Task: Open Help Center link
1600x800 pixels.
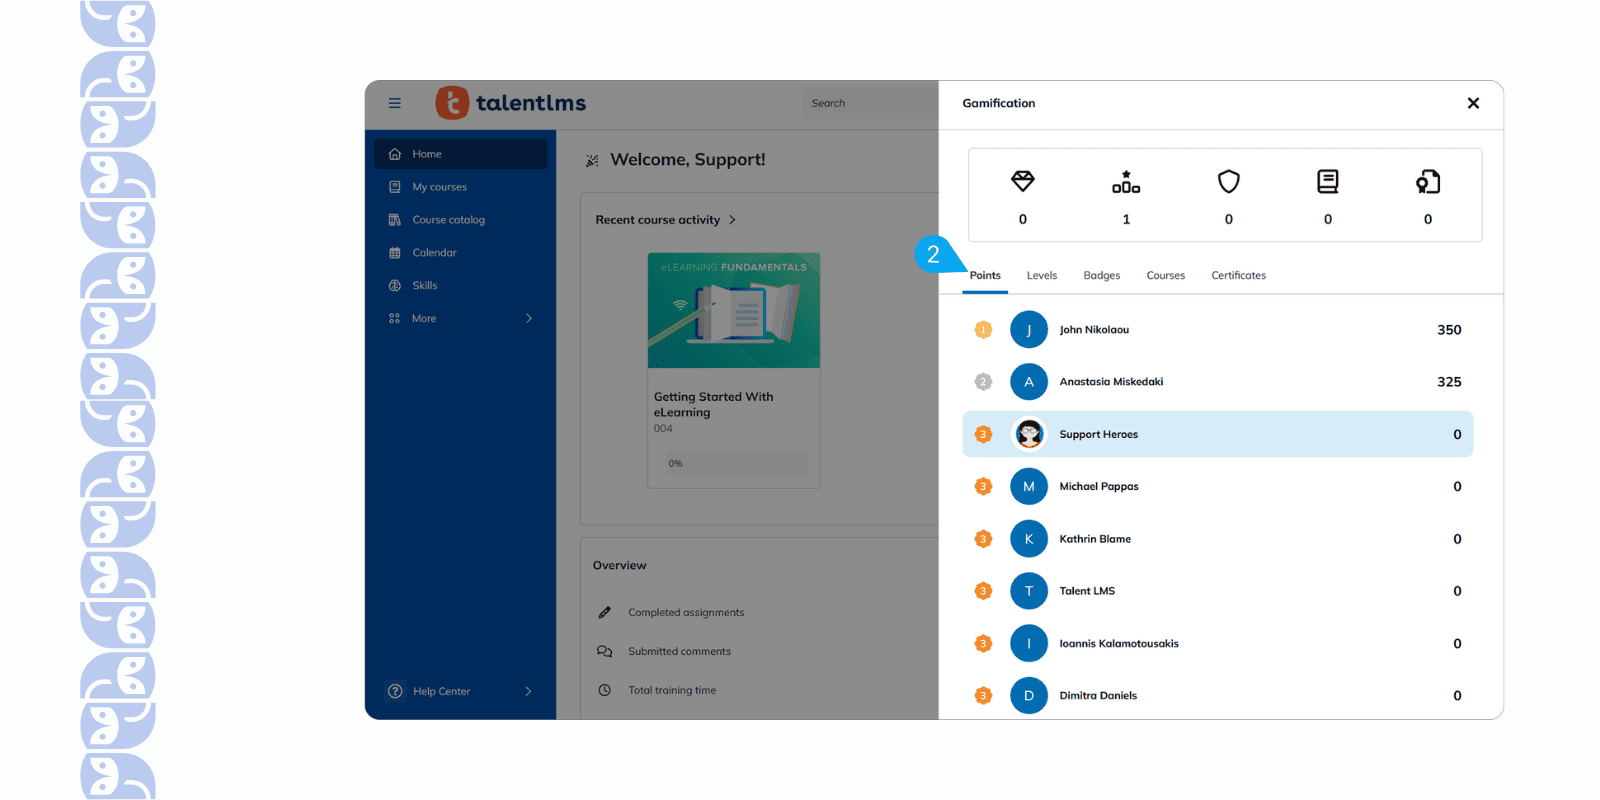Action: point(441,691)
